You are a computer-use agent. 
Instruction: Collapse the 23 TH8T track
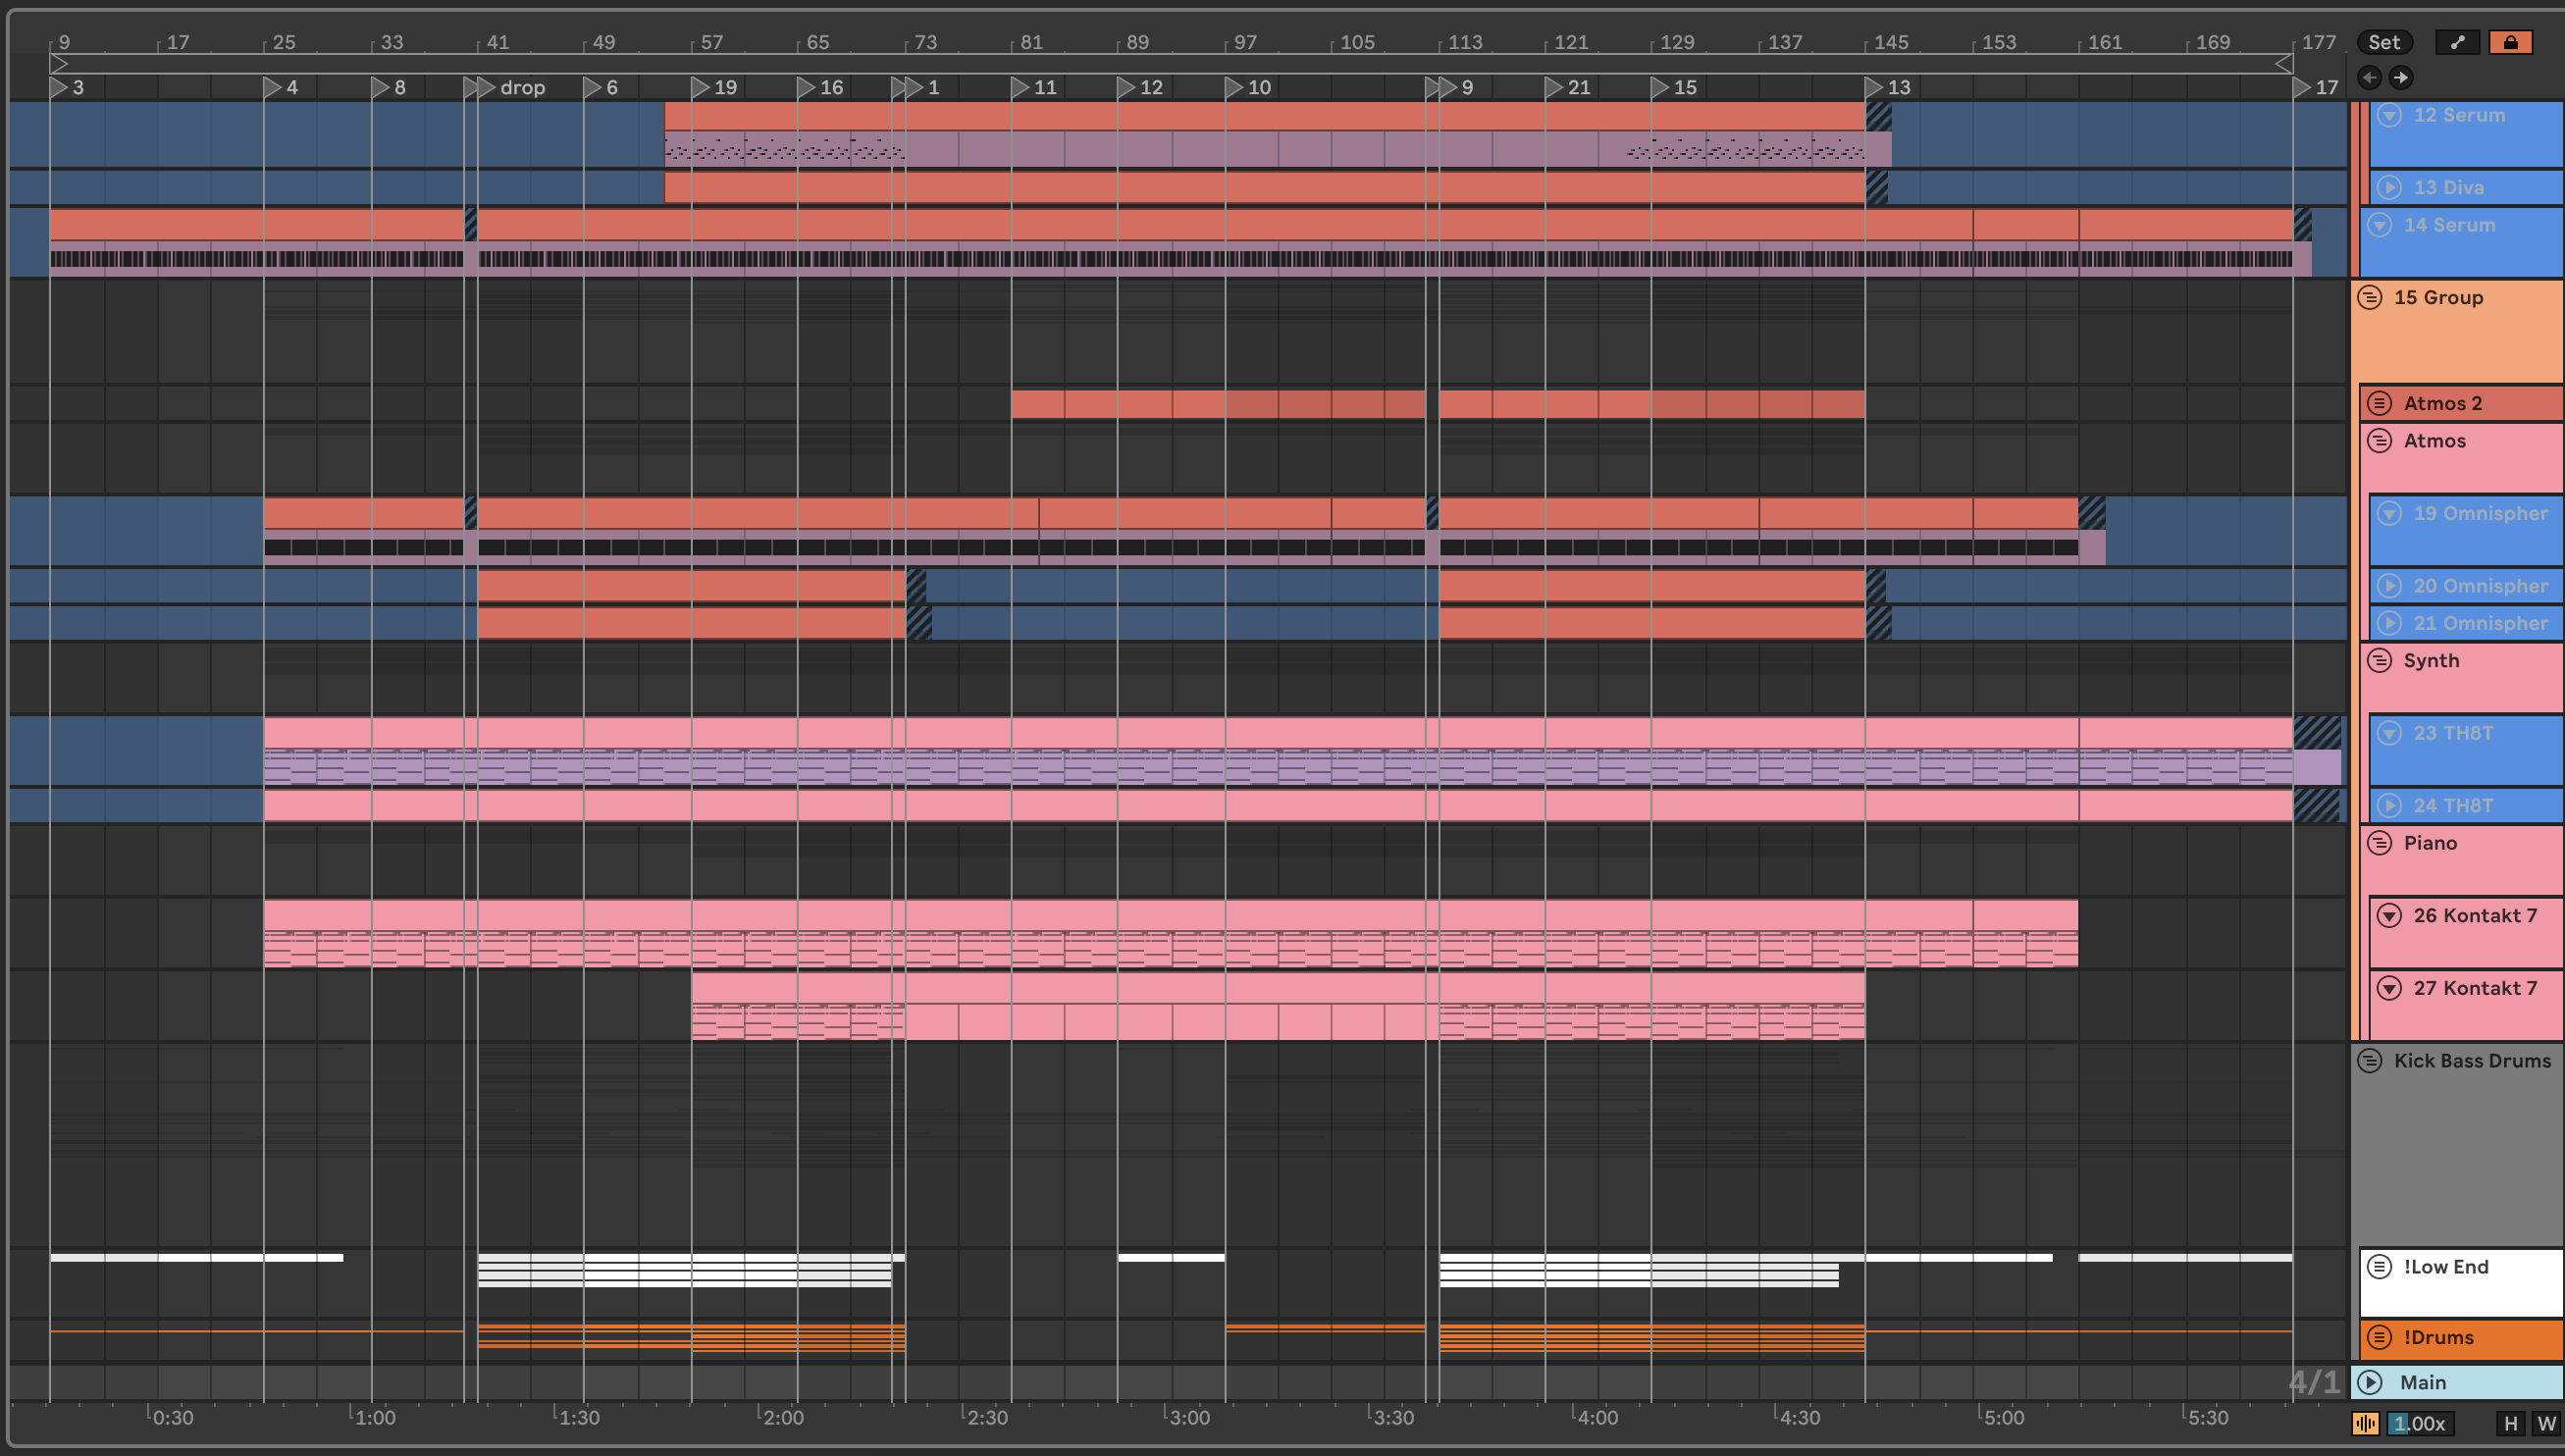(2389, 733)
